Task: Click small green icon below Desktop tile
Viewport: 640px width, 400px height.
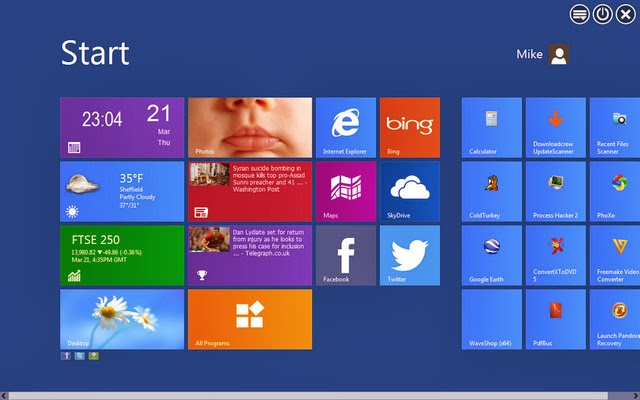Action: [x=93, y=356]
